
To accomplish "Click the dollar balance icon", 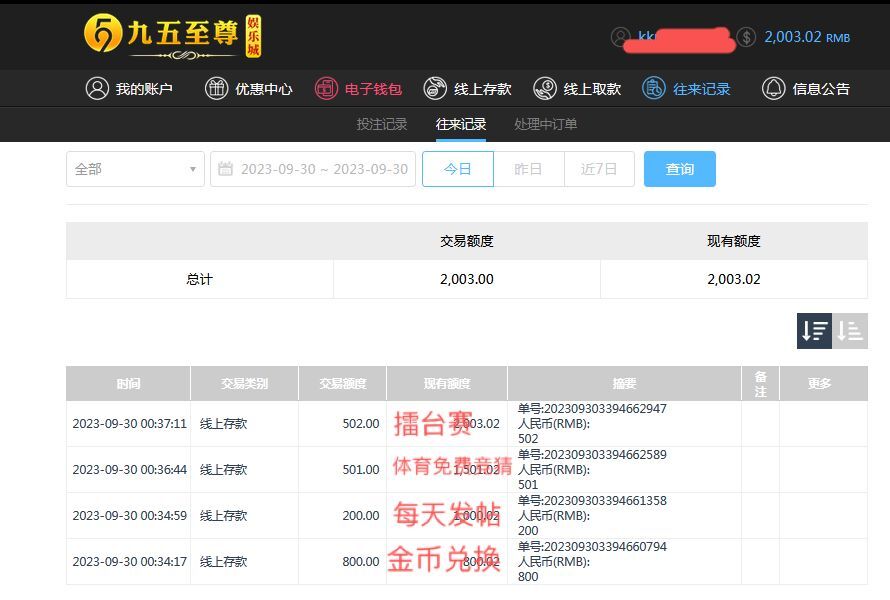I will 746,37.
